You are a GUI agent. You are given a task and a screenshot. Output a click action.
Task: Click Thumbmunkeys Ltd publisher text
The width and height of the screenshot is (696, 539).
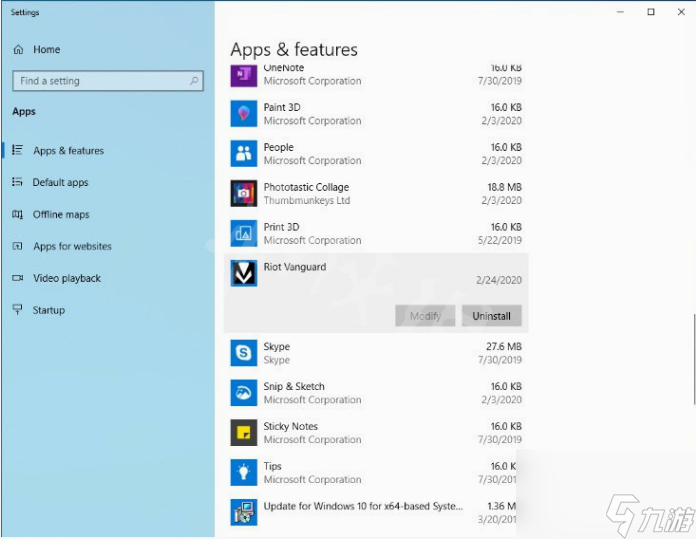(307, 200)
